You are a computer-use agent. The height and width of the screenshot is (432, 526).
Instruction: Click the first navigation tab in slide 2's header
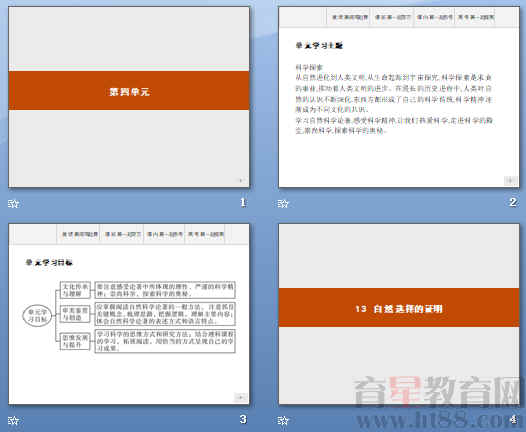pos(349,17)
